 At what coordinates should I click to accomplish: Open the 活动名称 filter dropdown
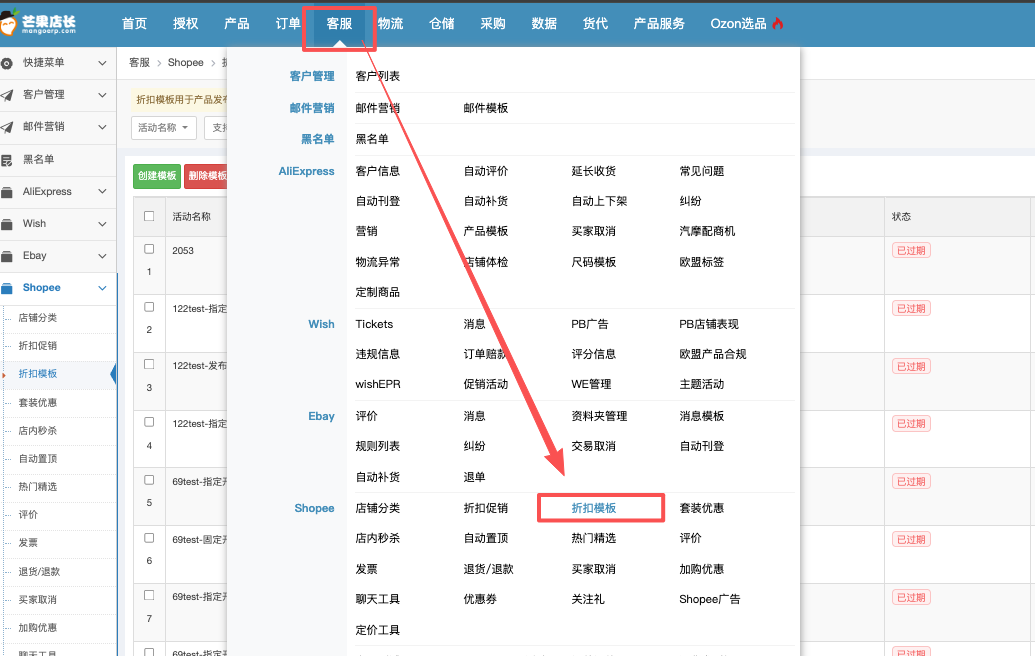164,128
